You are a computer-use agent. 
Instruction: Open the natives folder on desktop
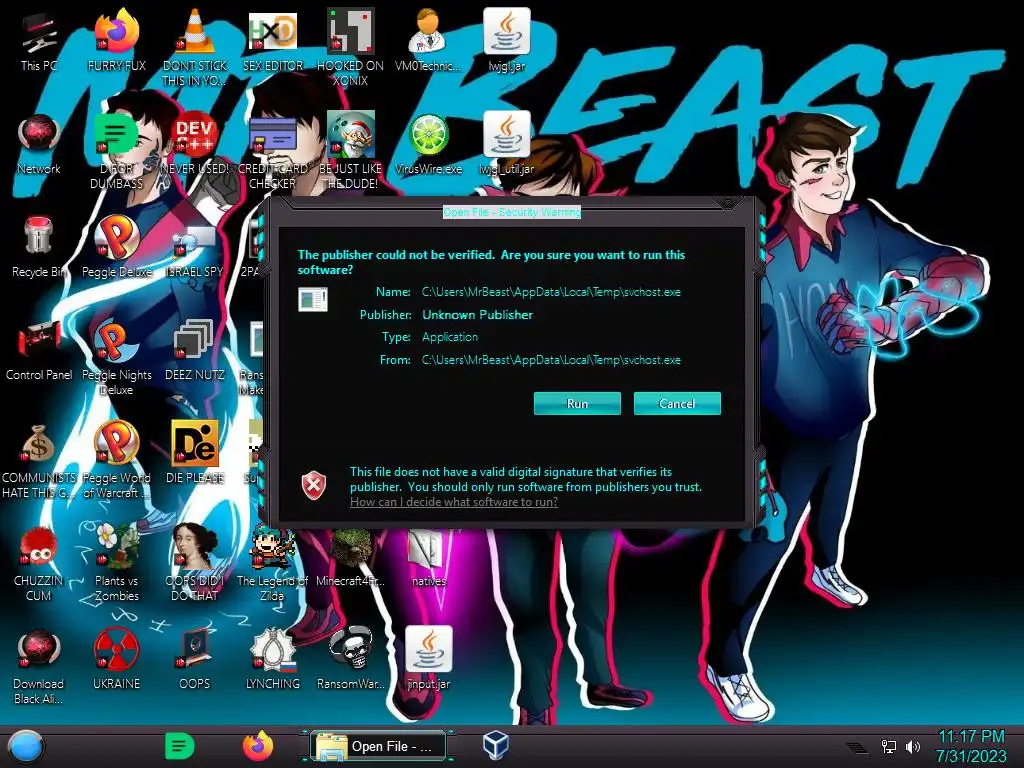[428, 556]
